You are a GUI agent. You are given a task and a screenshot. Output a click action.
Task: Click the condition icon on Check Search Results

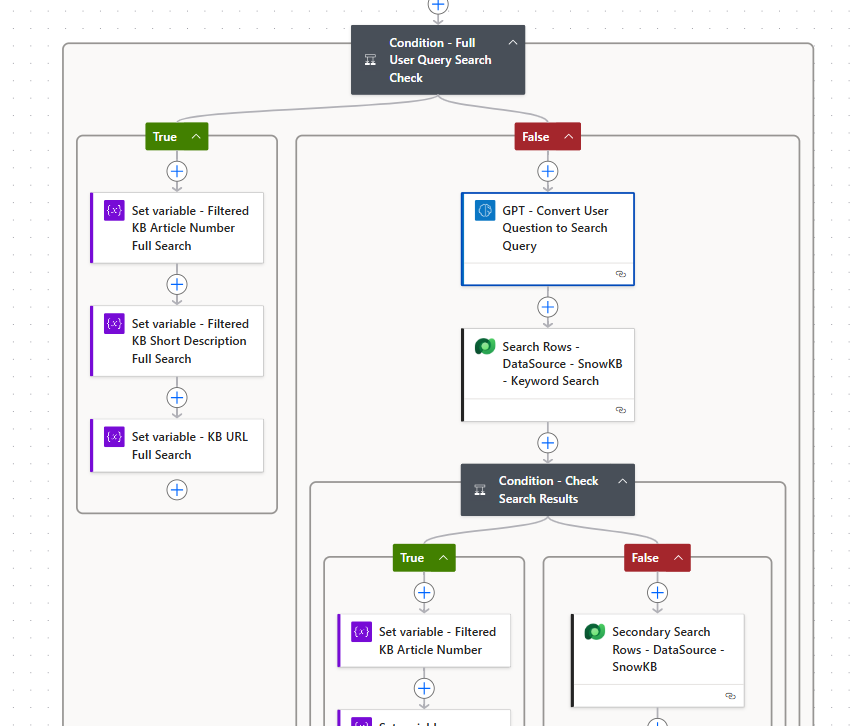[x=480, y=490]
